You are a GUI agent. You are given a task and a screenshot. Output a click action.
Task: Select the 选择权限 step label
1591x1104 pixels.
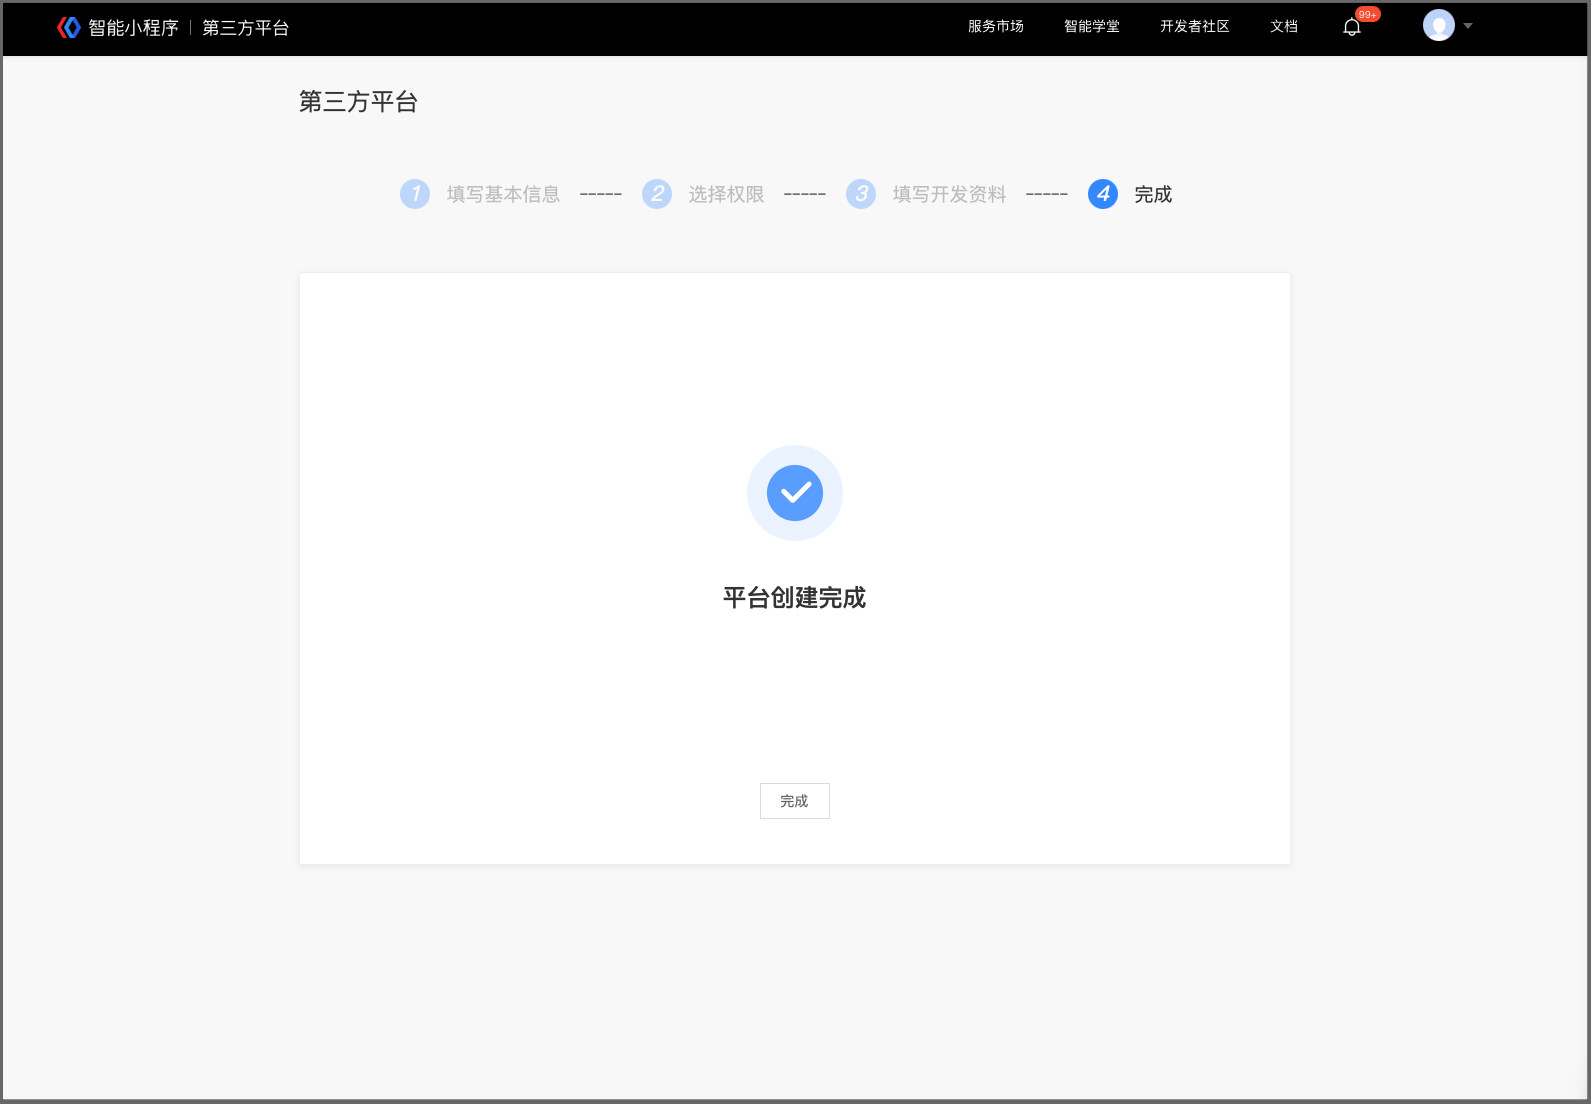(726, 194)
